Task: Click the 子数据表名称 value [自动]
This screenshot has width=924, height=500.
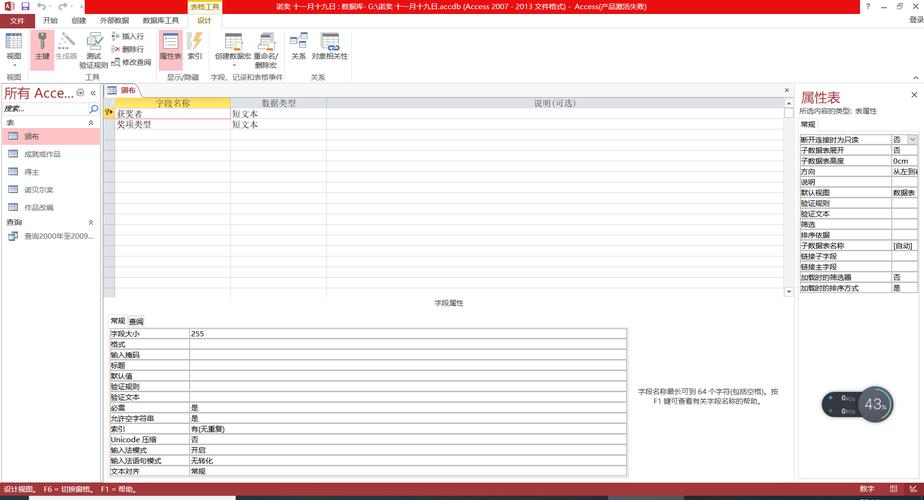Action: [x=904, y=246]
